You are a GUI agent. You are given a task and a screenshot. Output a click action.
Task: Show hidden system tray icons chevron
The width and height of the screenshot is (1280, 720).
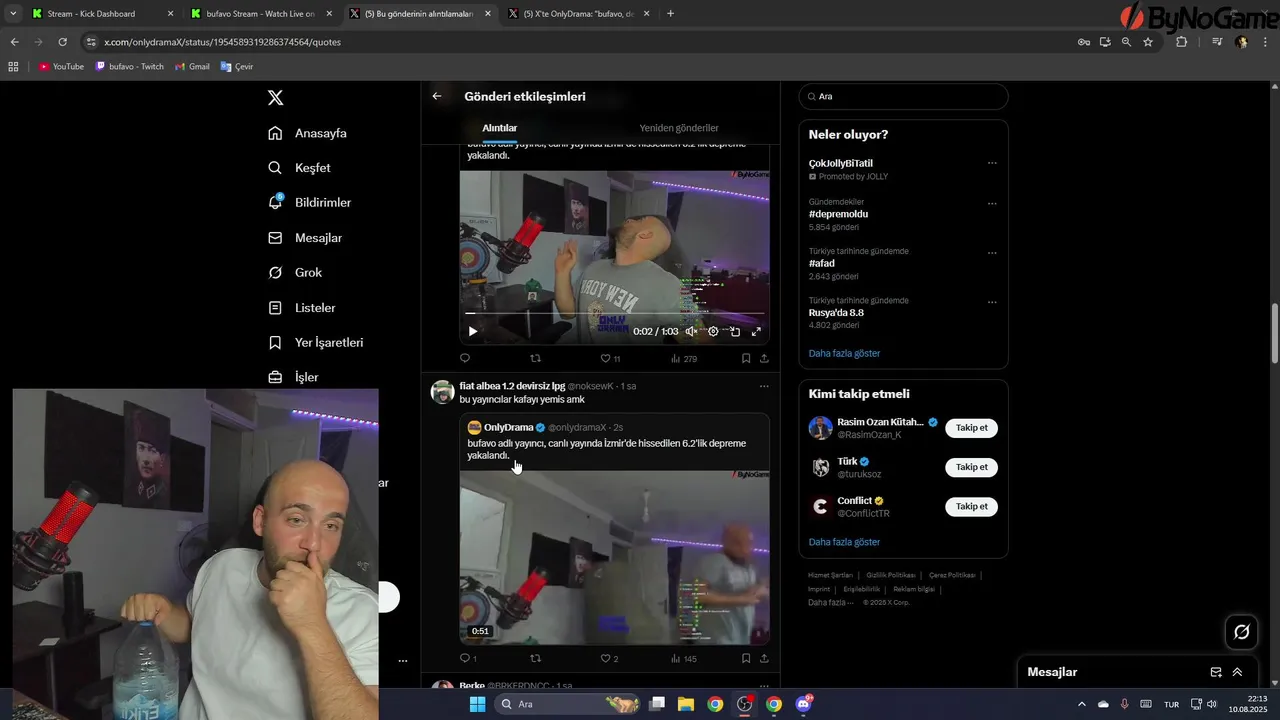point(1081,704)
